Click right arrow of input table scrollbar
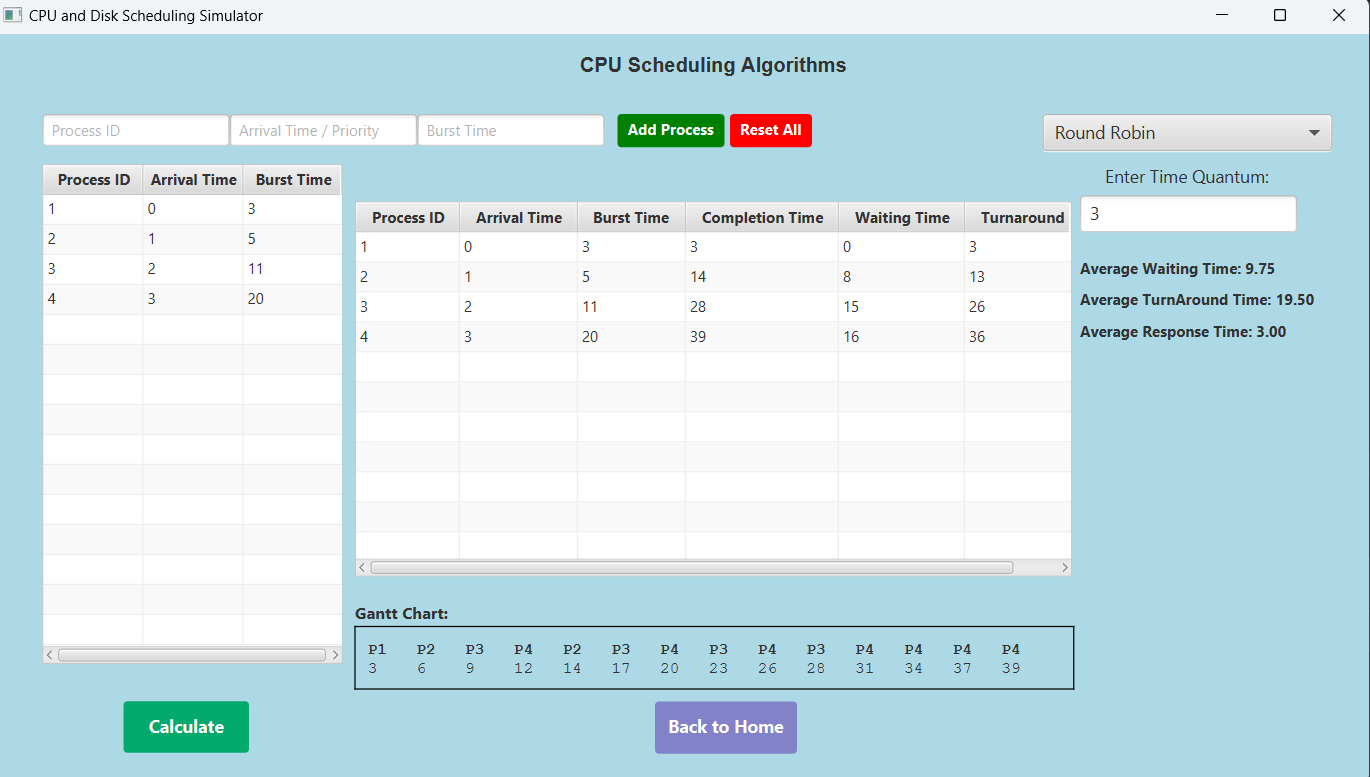The image size is (1370, 777). click(335, 655)
